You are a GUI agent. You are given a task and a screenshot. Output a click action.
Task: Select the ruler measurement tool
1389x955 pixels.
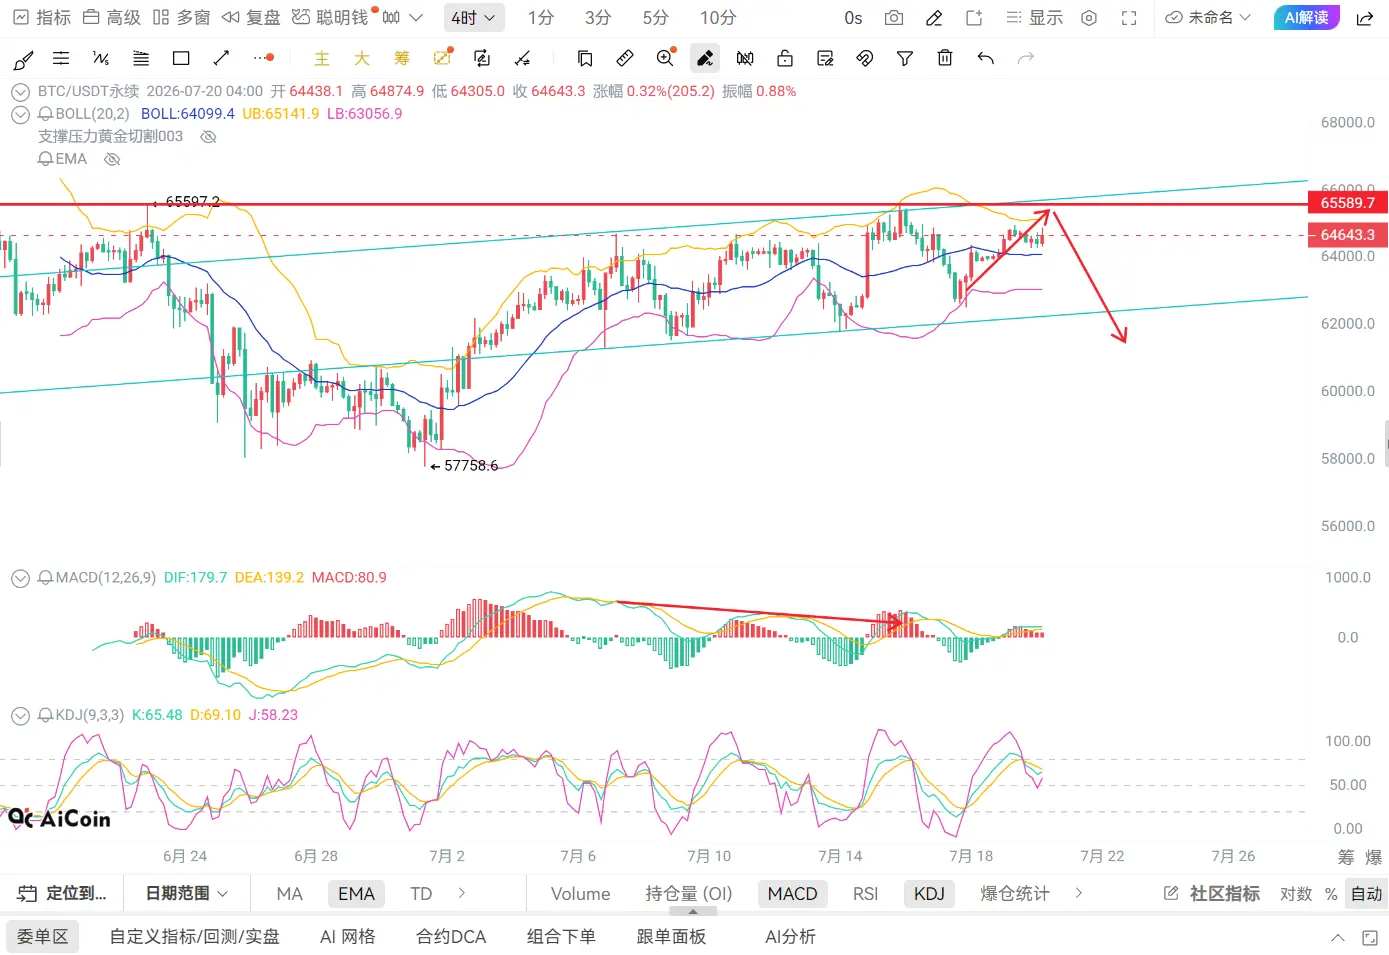pos(625,59)
